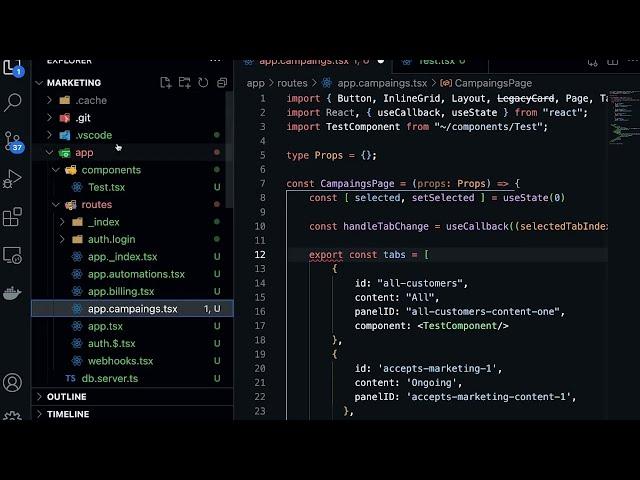Viewport: 640px width, 480px height.
Task: Collapse the components folder
Action: [56, 170]
